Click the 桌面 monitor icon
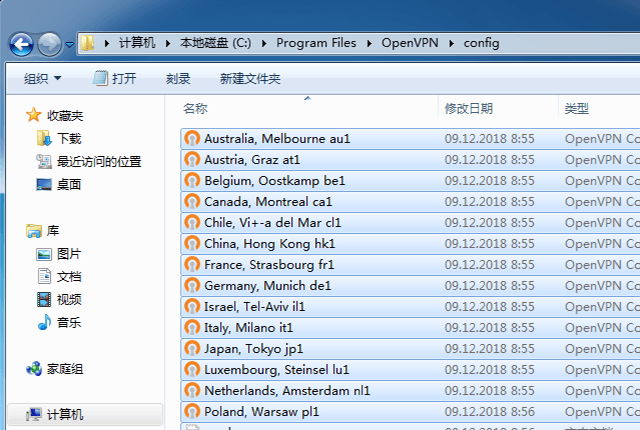Image resolution: width=640 pixels, height=430 pixels. coord(44,185)
